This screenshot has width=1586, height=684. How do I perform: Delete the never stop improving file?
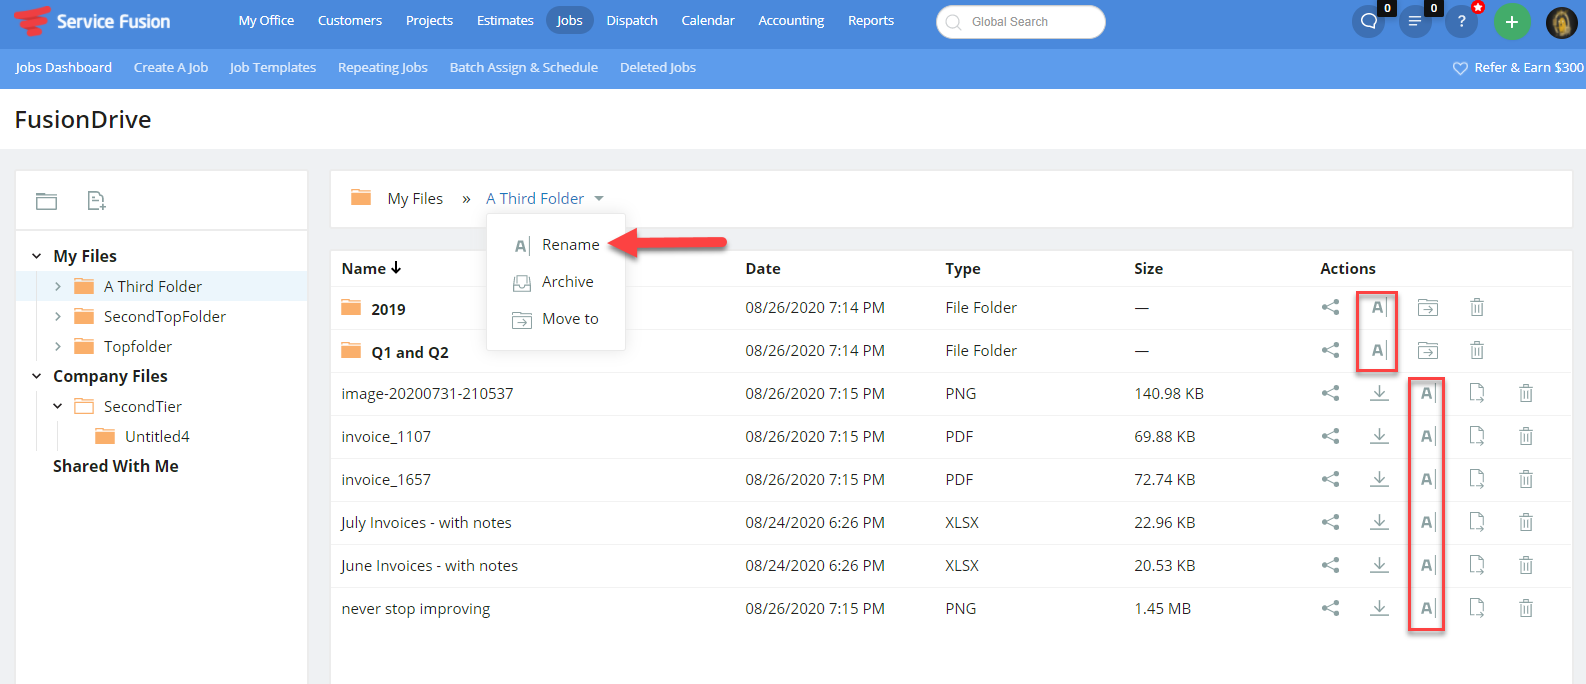click(1525, 608)
